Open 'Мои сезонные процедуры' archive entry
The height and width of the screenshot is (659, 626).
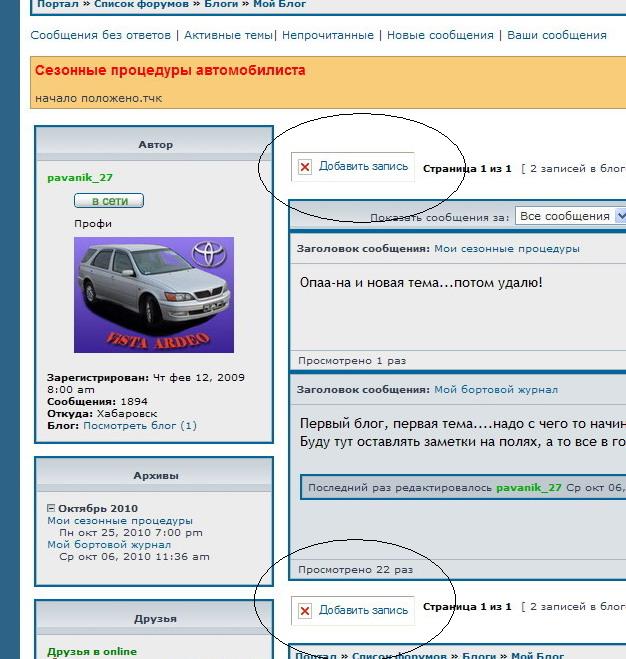120,521
